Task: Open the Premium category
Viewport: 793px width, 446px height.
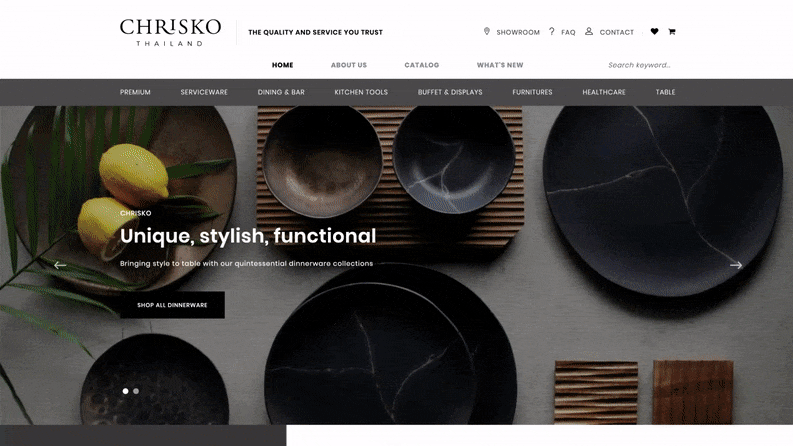Action: 135,92
